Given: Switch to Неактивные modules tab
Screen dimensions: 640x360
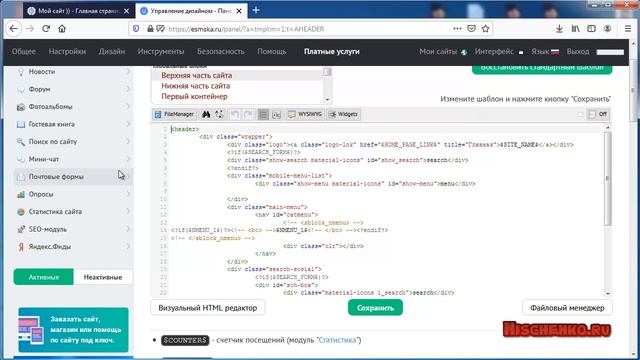Looking at the screenshot, I should pos(103,277).
